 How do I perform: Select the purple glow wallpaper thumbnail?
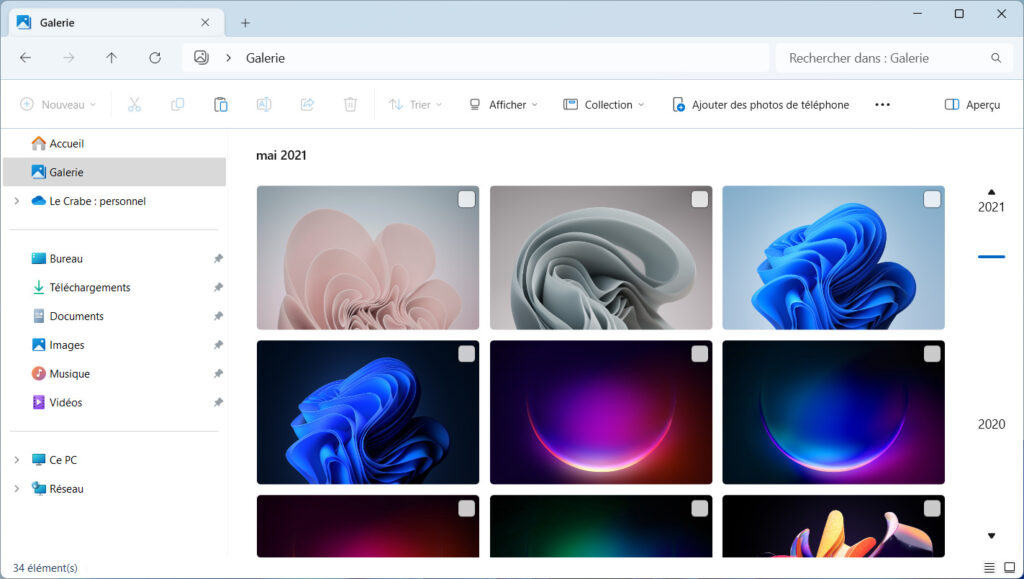[601, 412]
